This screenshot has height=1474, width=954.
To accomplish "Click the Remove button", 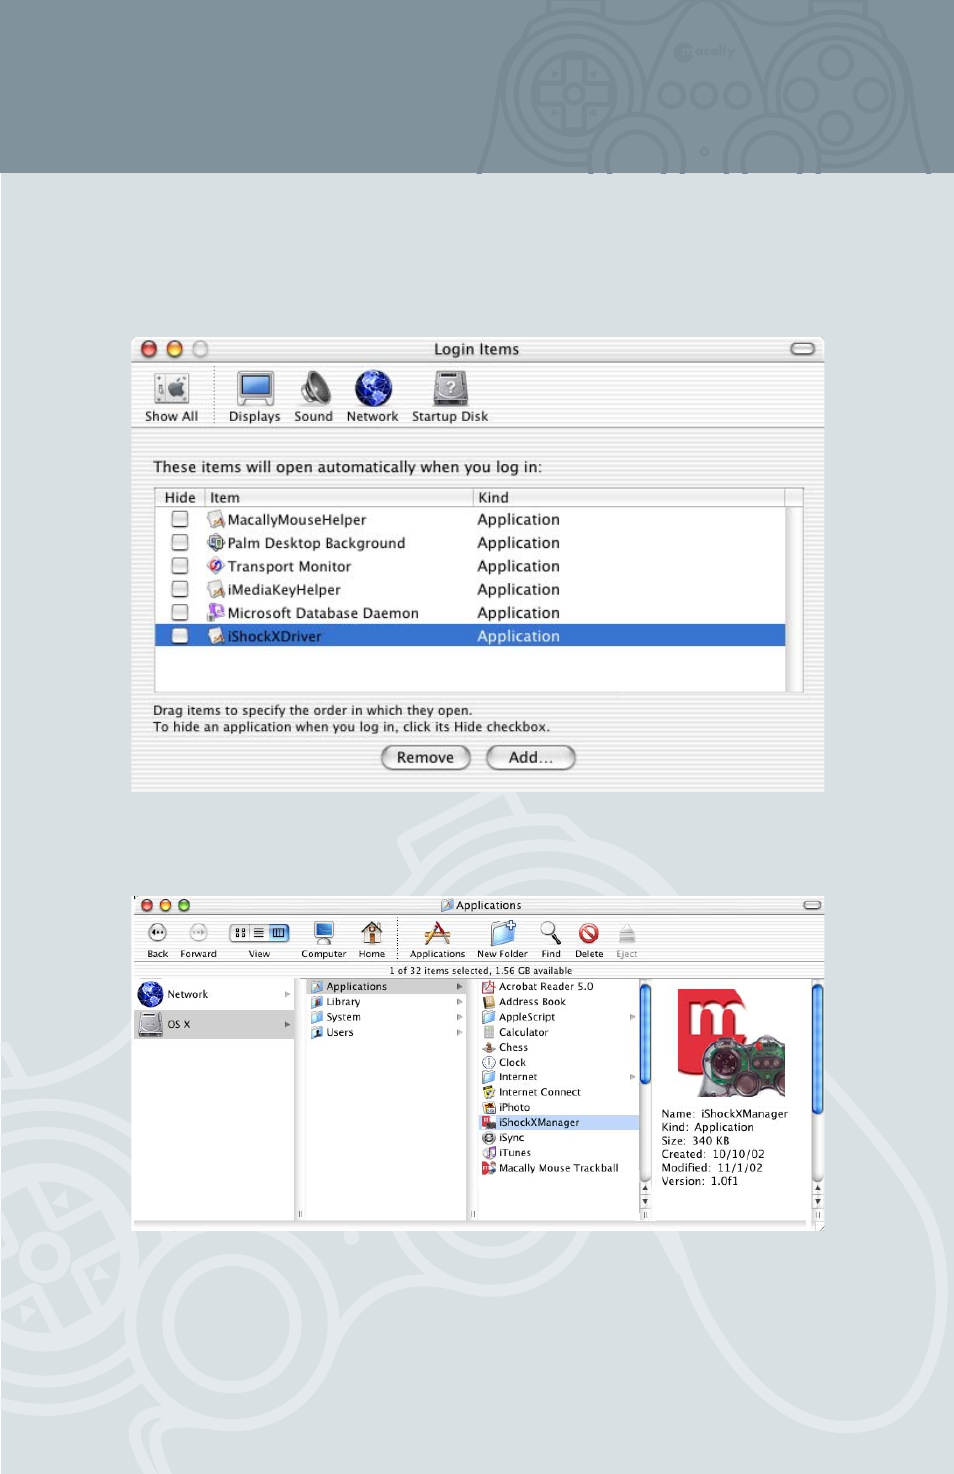I will (x=426, y=758).
